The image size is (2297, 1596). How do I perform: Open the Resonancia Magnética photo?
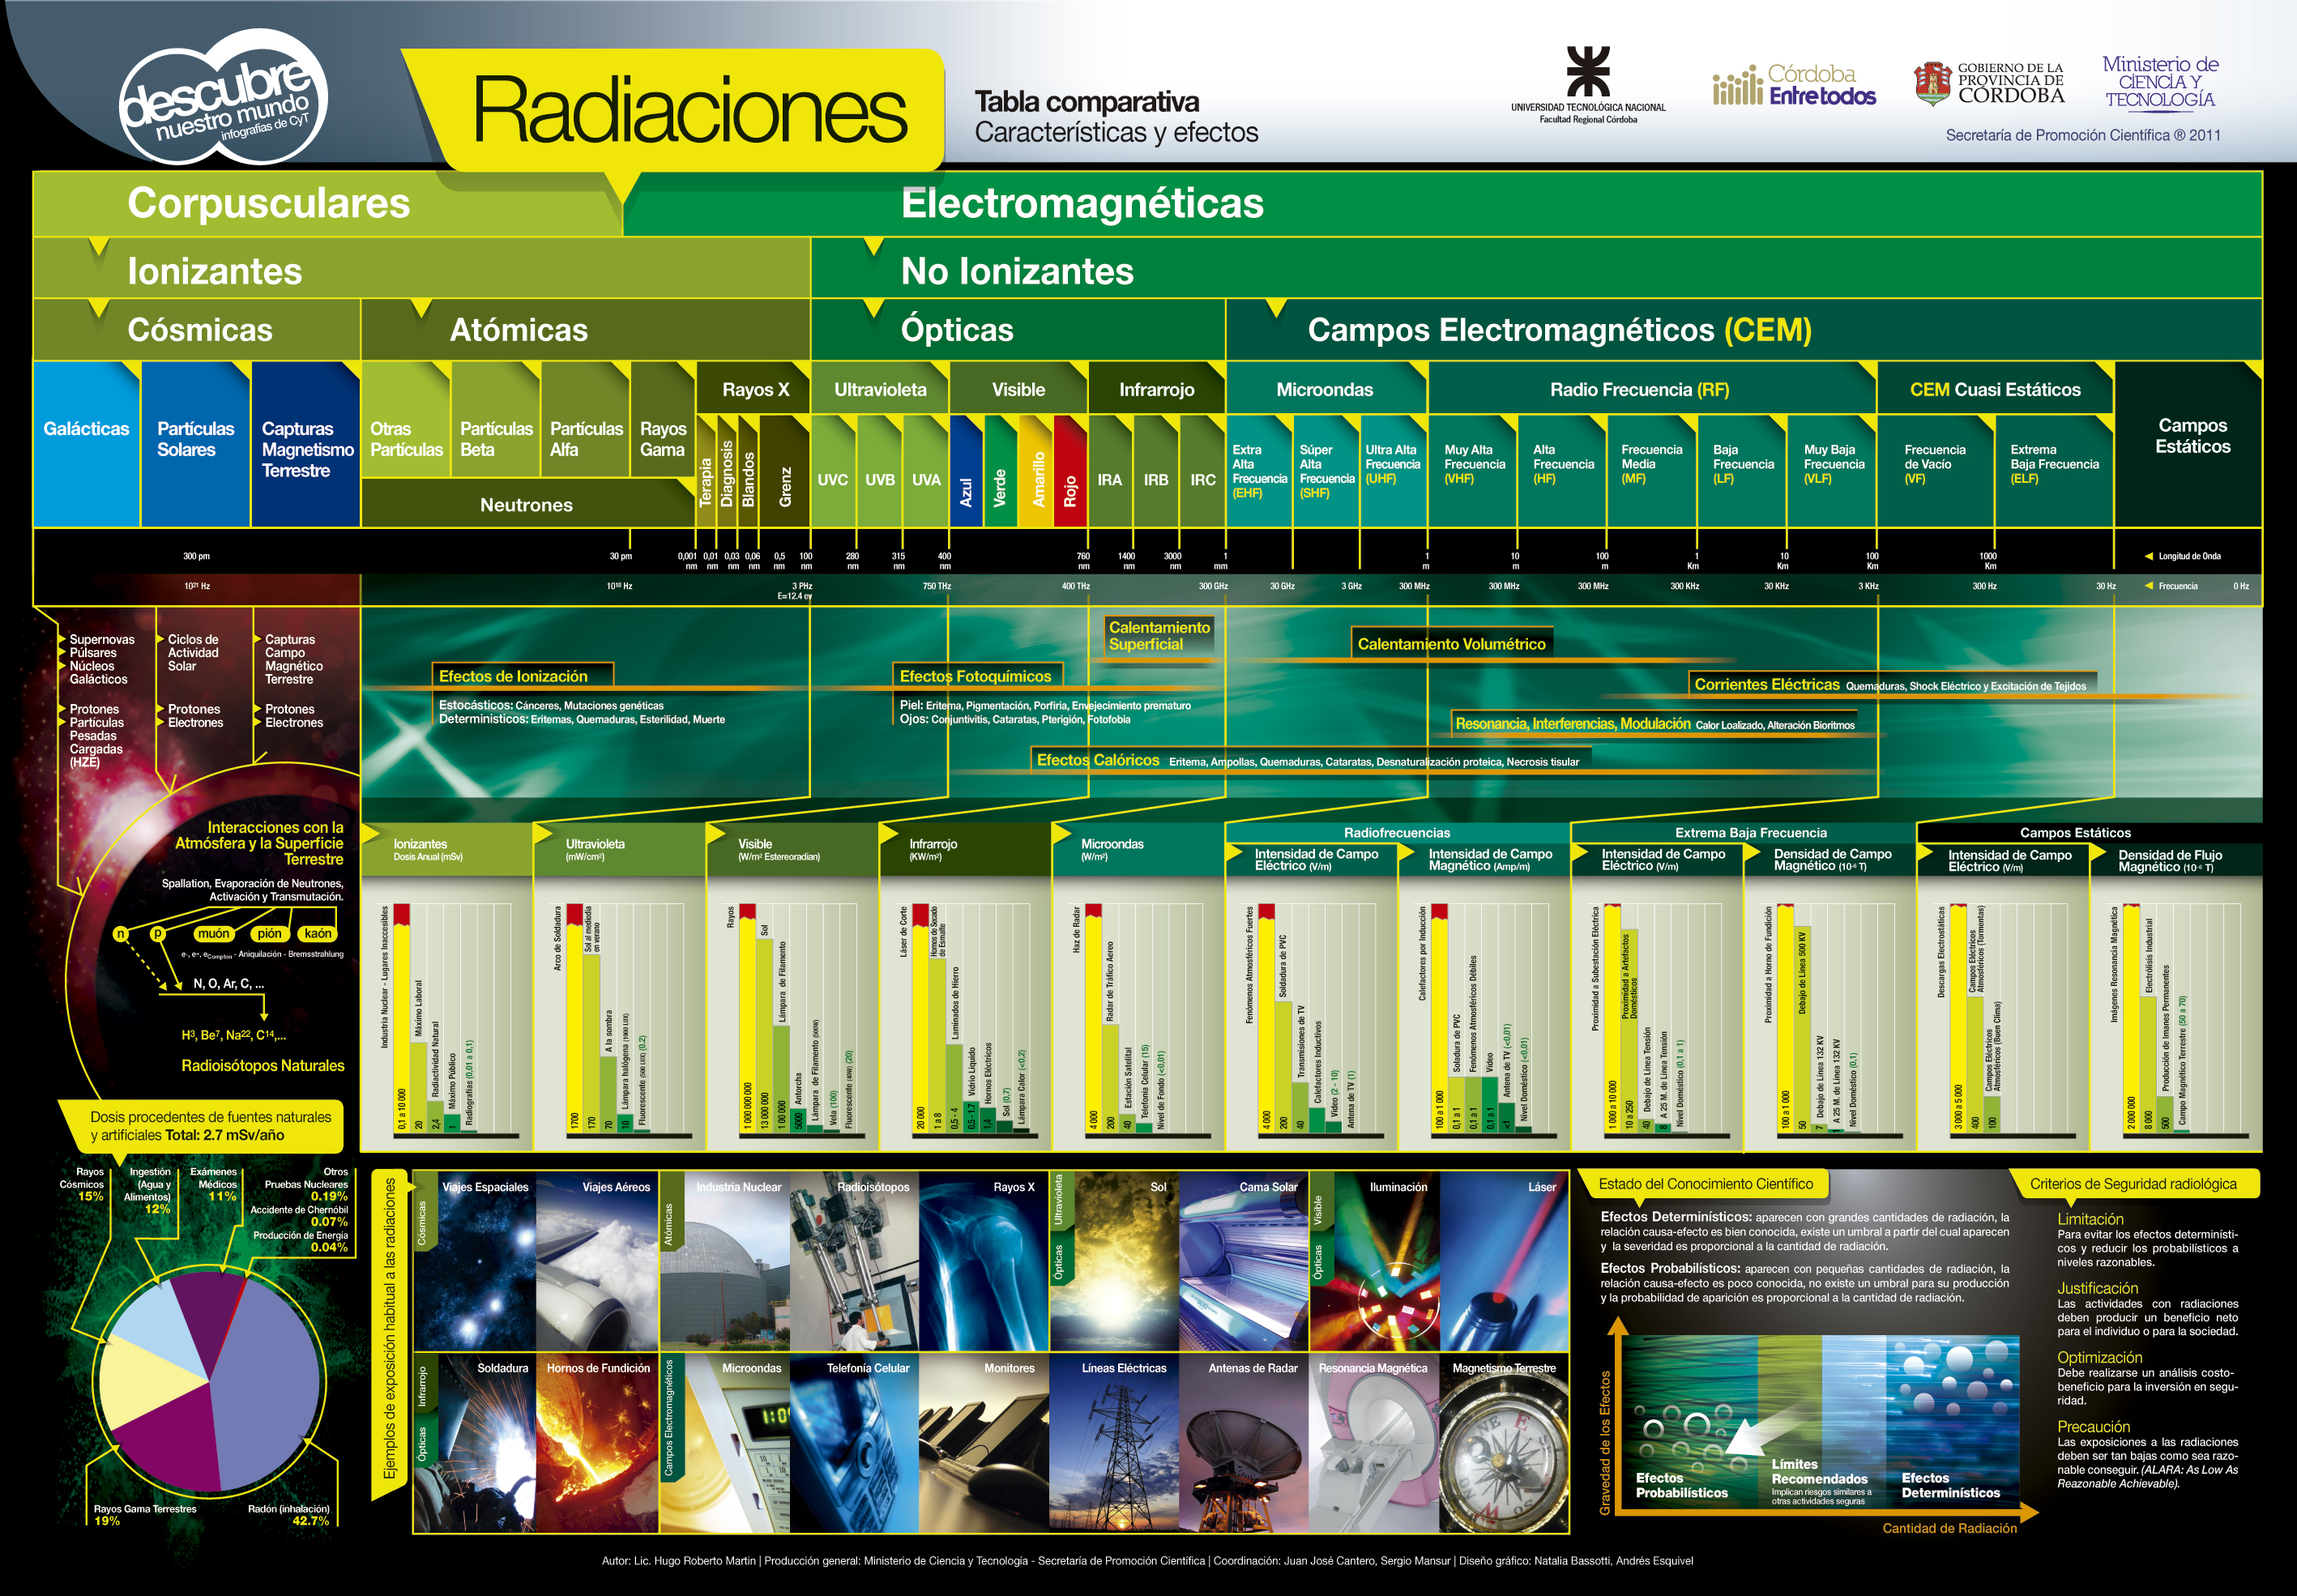pyautogui.click(x=1375, y=1443)
